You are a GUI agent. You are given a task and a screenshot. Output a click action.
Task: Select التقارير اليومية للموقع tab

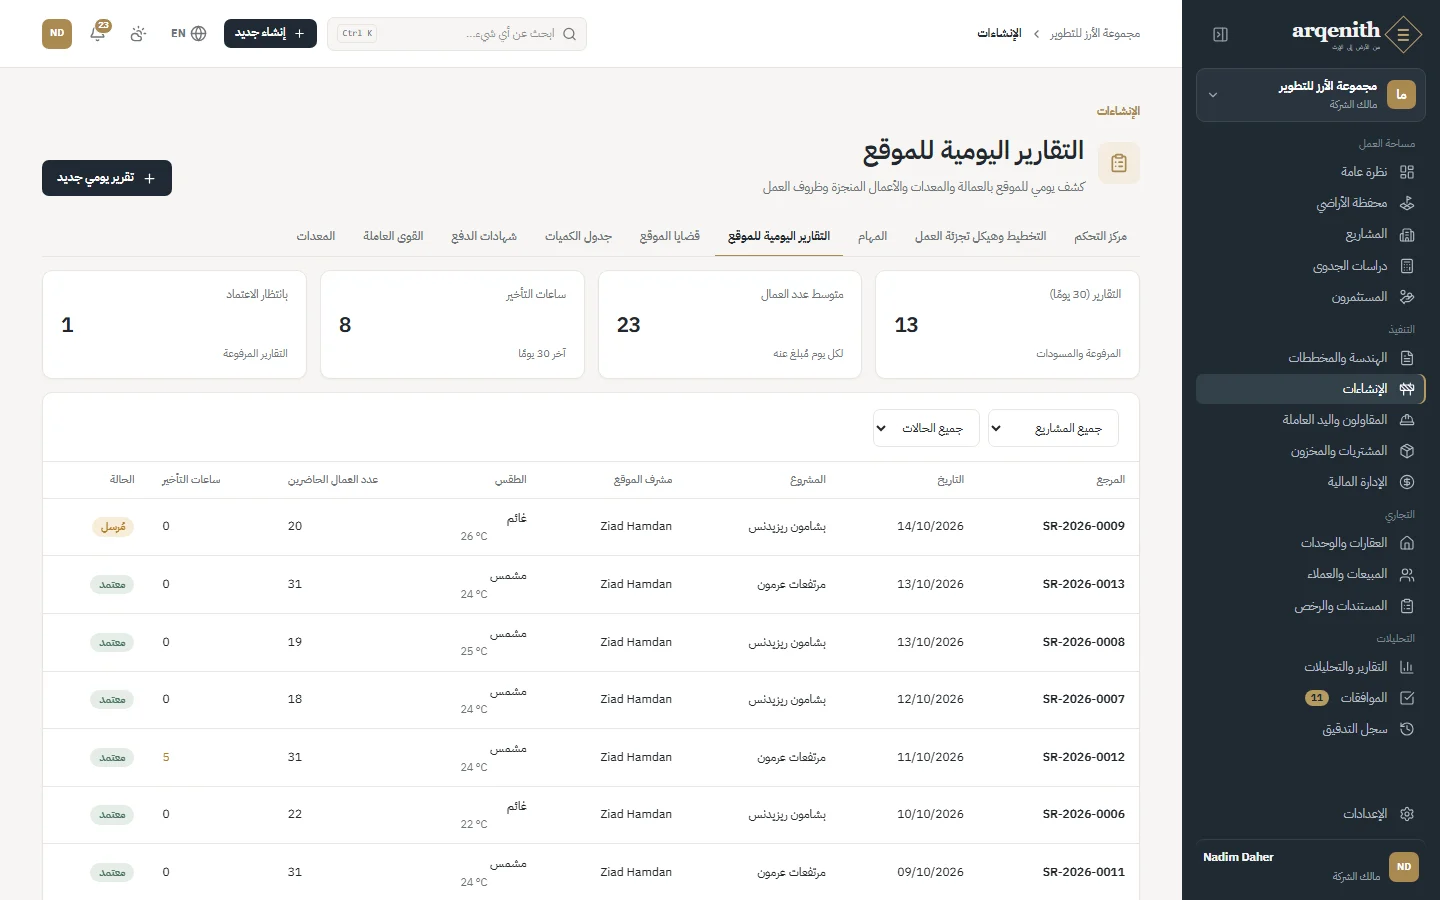coord(779,236)
